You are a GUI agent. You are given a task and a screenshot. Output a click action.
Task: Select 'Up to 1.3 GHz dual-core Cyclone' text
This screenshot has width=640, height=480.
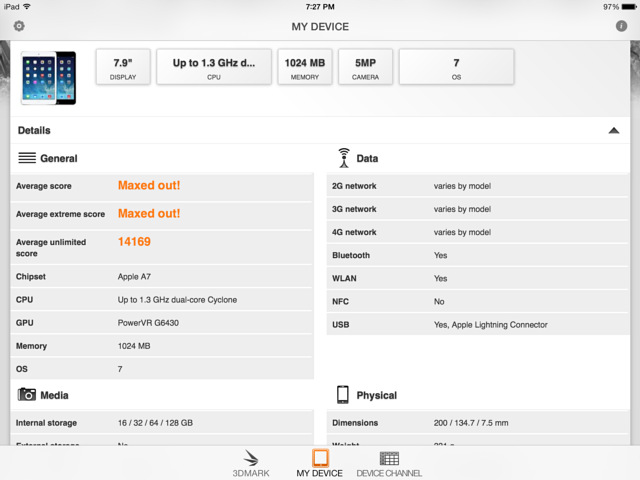pos(177,300)
